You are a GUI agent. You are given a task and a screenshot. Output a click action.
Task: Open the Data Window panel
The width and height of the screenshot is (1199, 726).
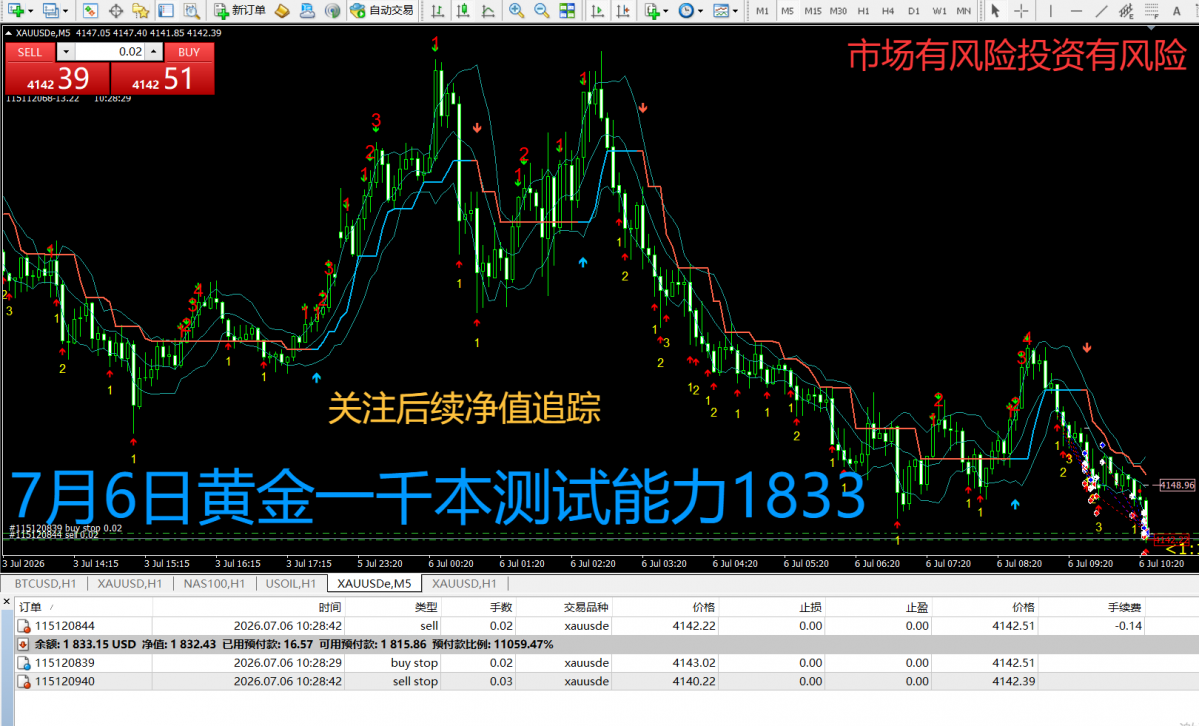pyautogui.click(x=115, y=11)
